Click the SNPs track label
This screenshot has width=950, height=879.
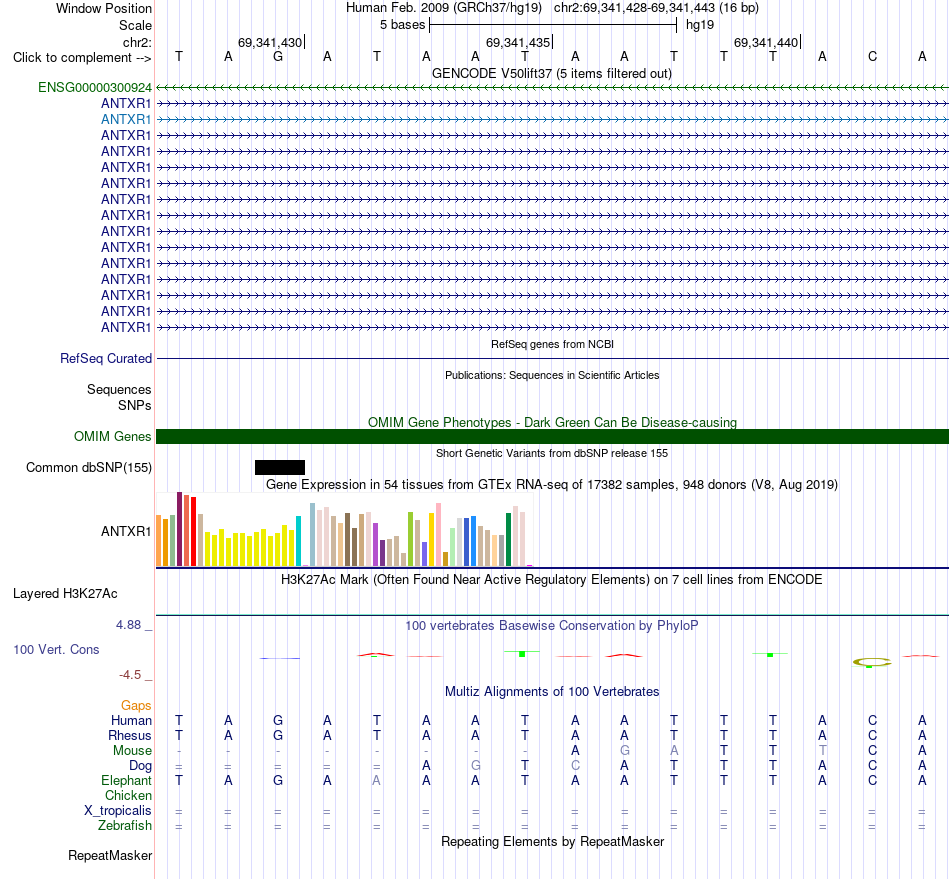(135, 405)
